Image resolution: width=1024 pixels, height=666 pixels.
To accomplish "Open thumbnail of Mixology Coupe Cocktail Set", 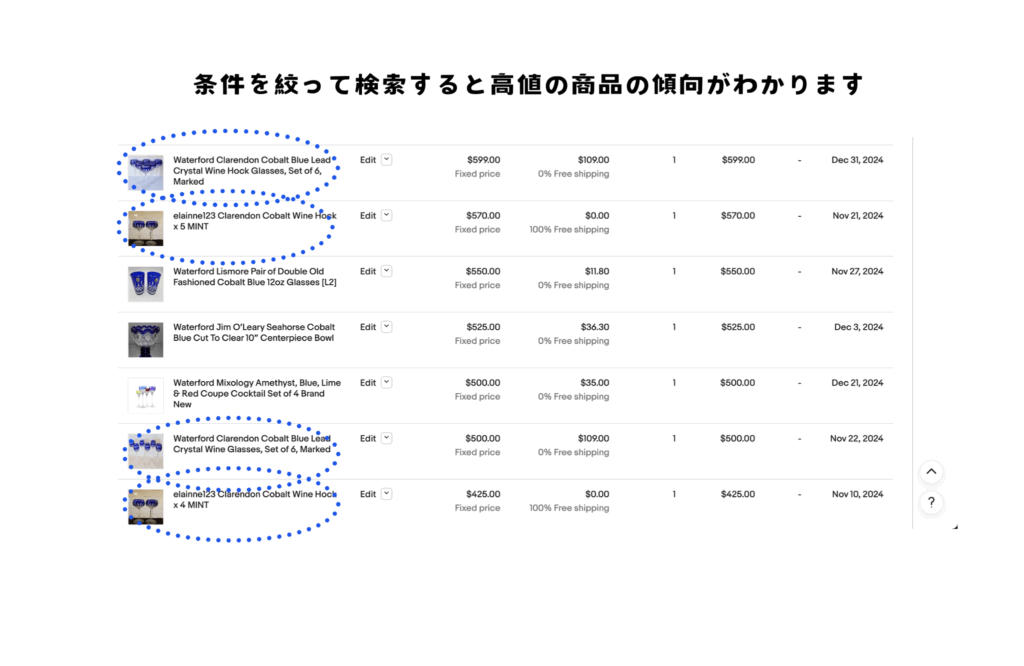I will point(146,395).
